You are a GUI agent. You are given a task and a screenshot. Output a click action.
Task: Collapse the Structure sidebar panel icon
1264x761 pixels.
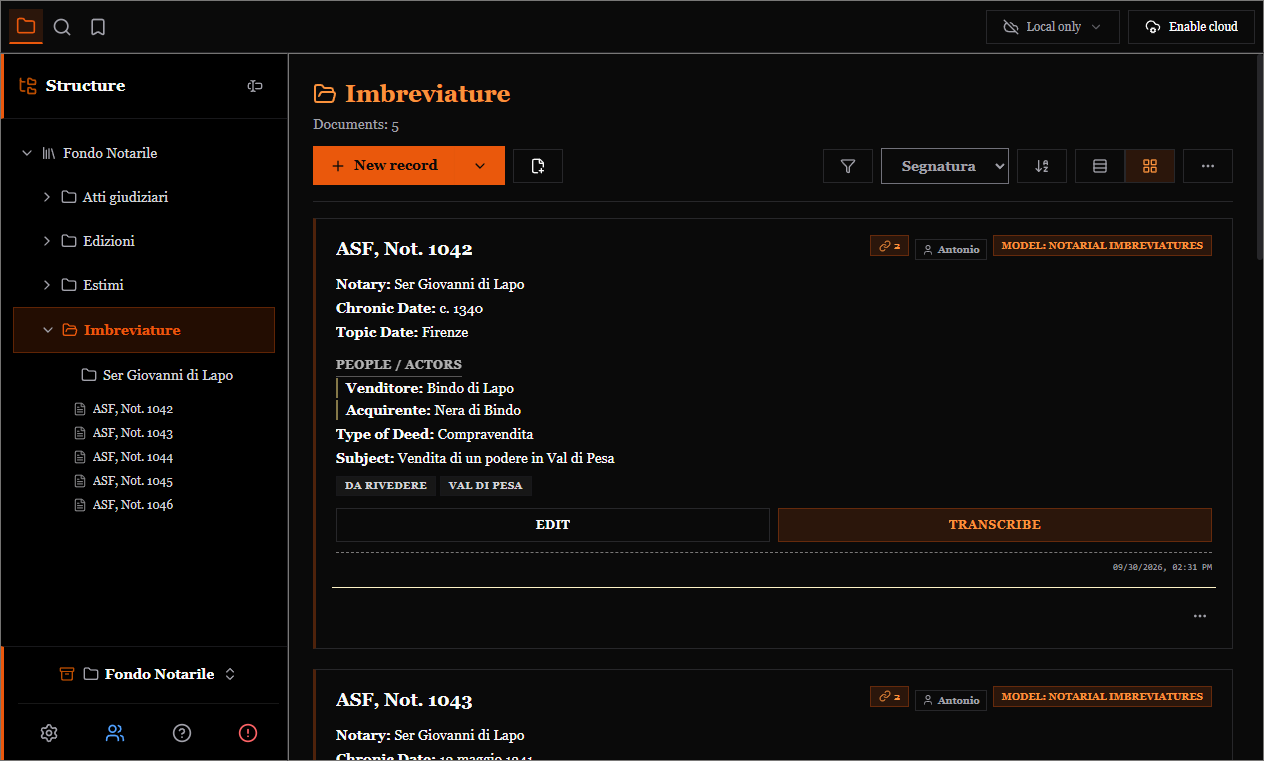(x=255, y=86)
